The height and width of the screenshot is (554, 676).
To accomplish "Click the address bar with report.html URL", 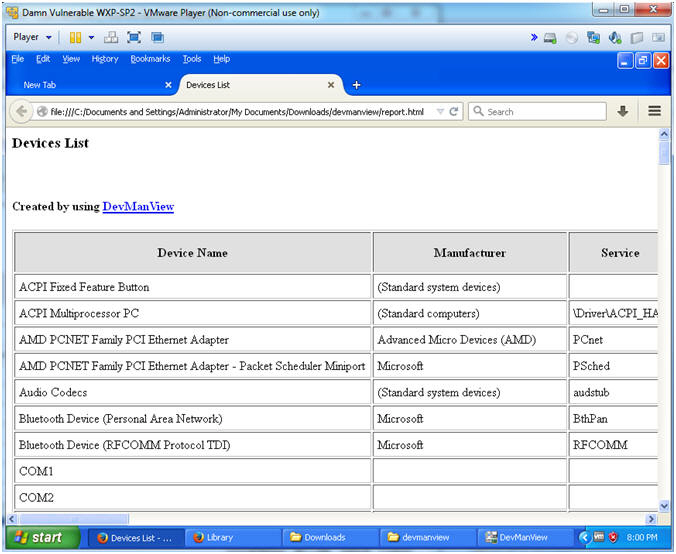I will (x=237, y=112).
